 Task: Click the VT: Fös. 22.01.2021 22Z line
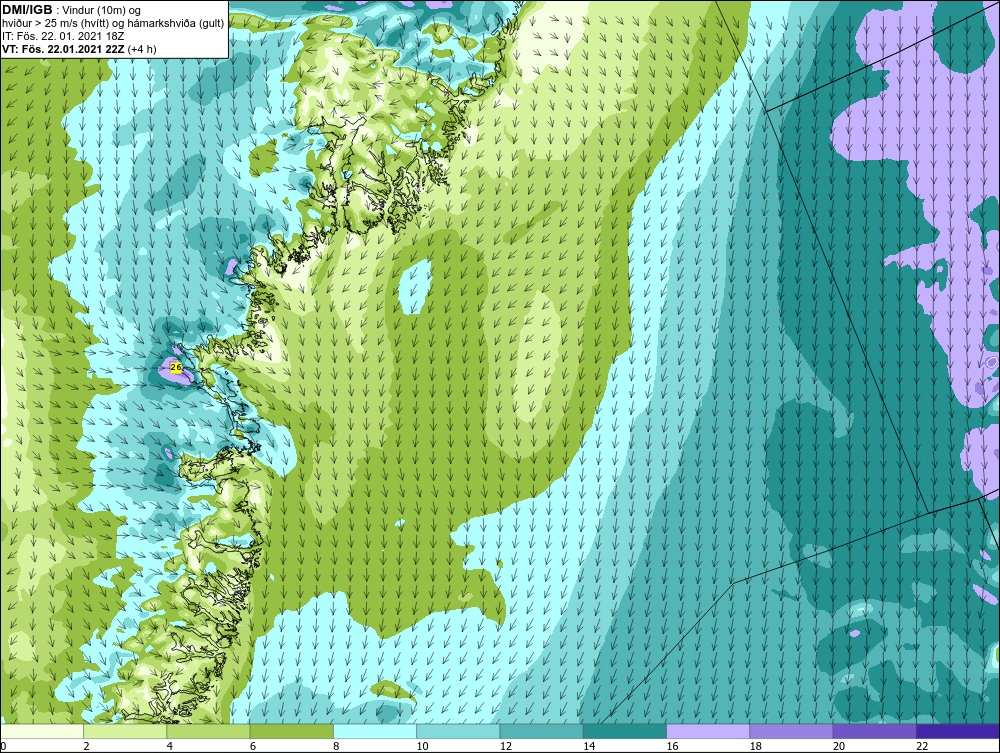[79, 49]
